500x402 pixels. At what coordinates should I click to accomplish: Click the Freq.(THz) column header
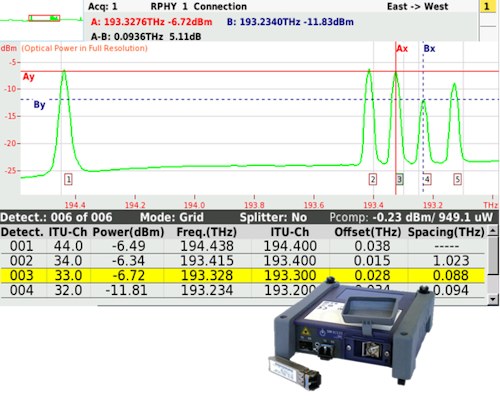click(207, 232)
